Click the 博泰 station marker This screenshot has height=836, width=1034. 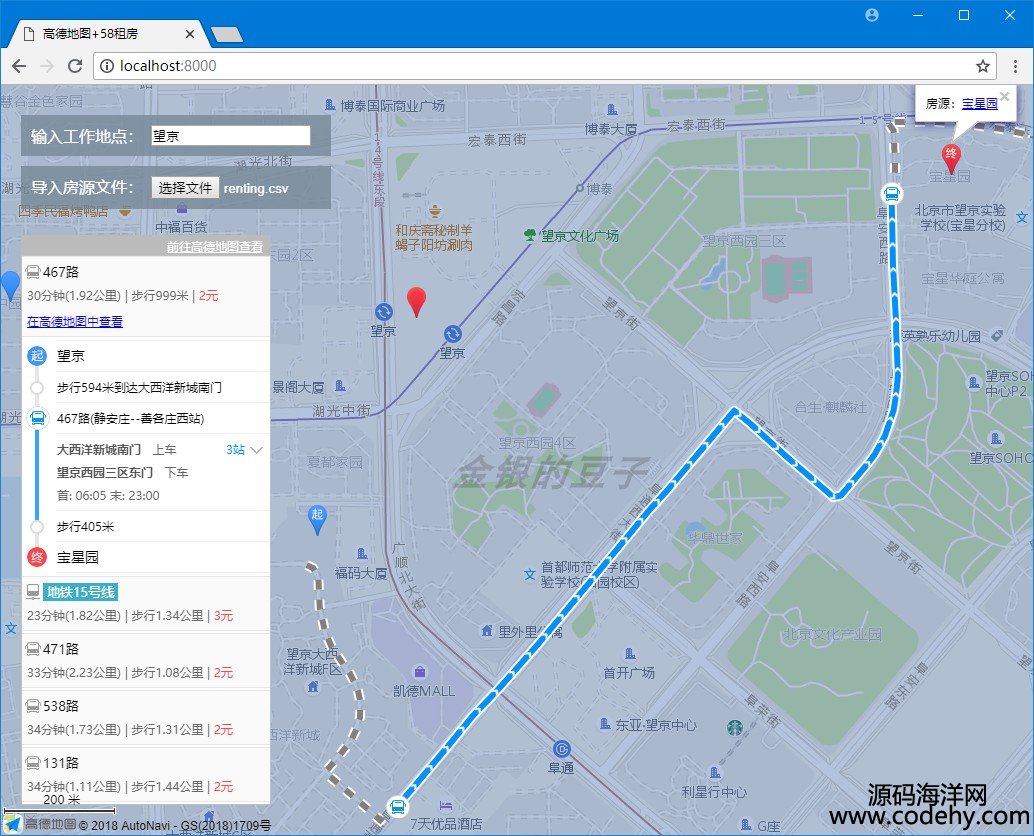580,189
